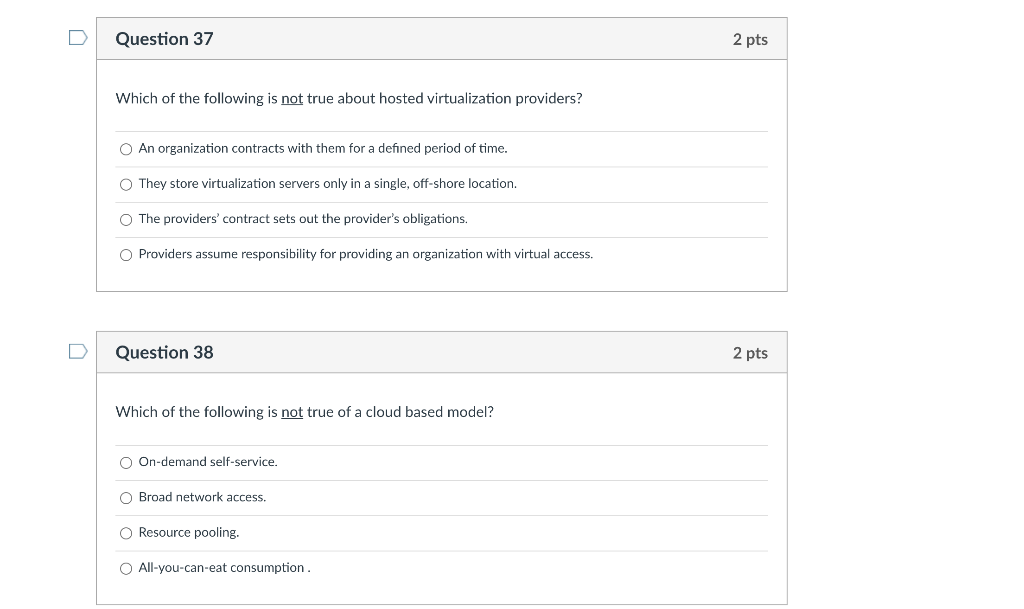Pick 'Providers assume responsibility' radio button

coord(126,255)
